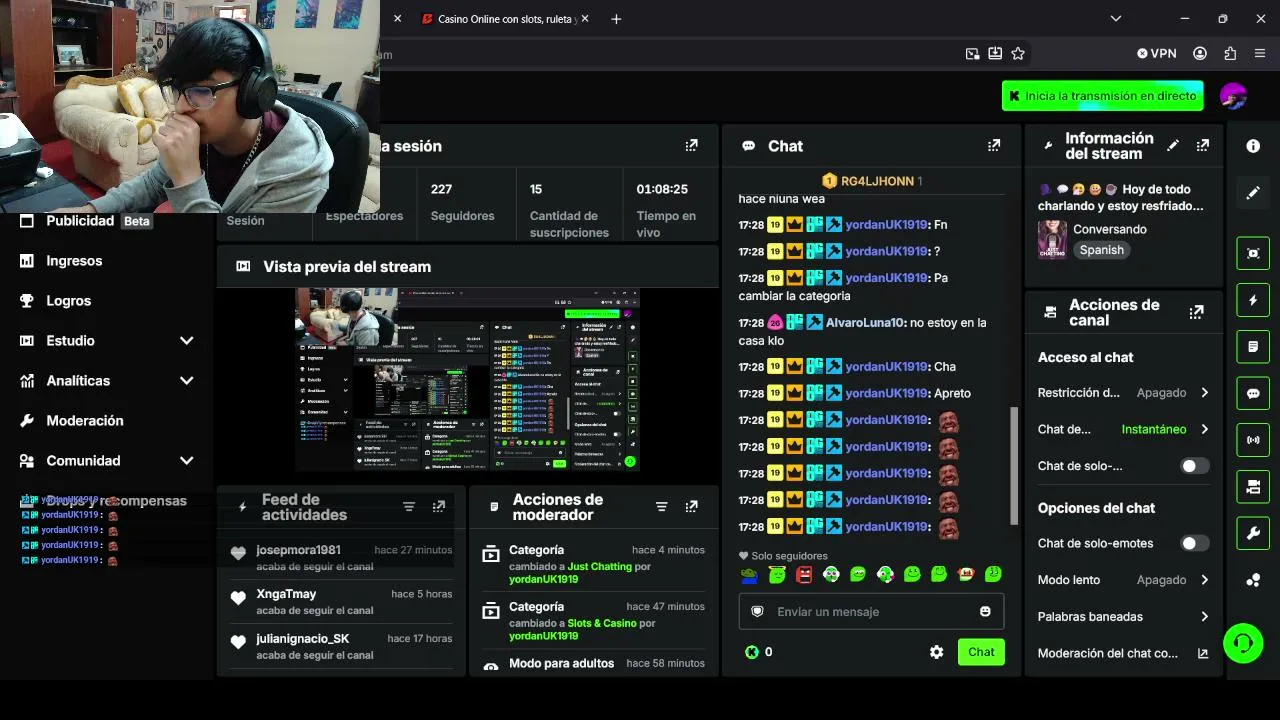
Task: Expand the Analíticas sidebar section
Action: tap(186, 381)
